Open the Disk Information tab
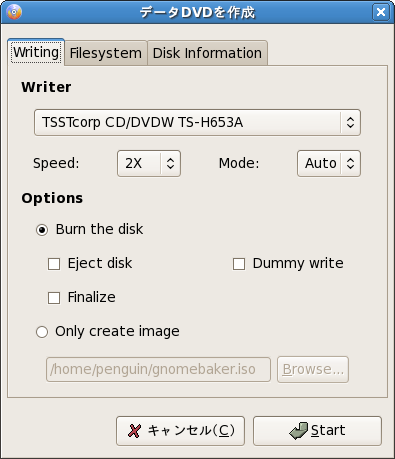Screen dimensions: 395x459 (207, 53)
